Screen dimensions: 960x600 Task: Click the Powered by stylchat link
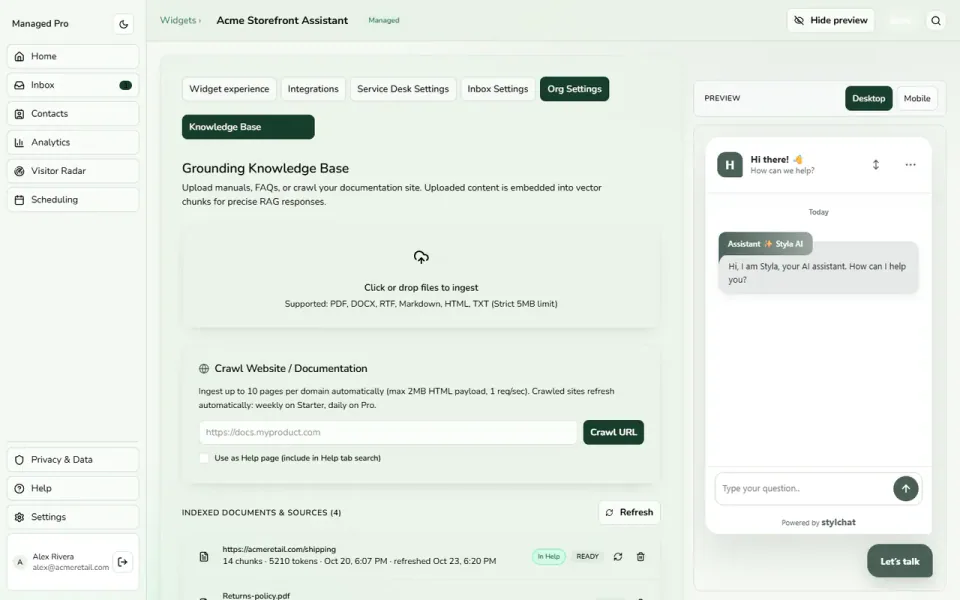coord(819,522)
